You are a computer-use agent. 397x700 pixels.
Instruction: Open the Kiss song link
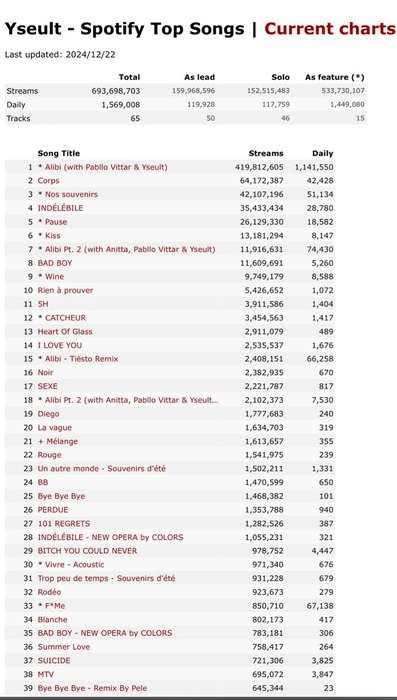point(52,236)
